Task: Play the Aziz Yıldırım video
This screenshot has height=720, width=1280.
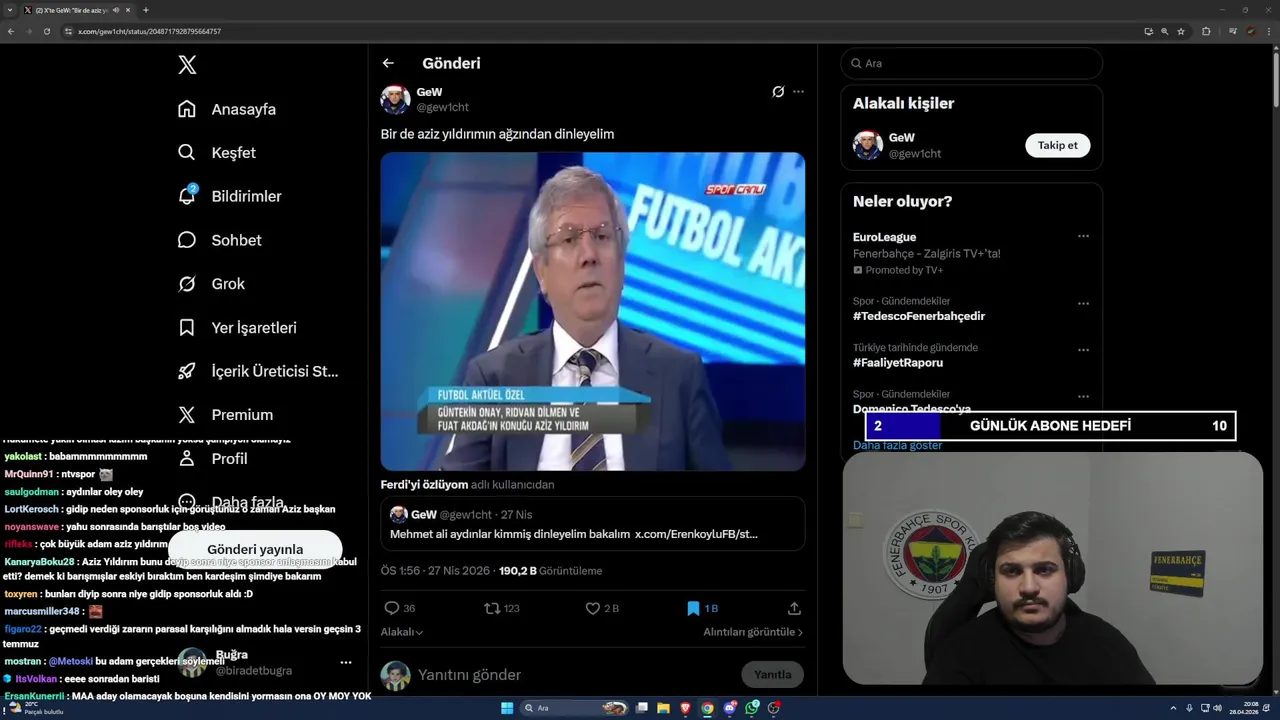Action: click(593, 311)
